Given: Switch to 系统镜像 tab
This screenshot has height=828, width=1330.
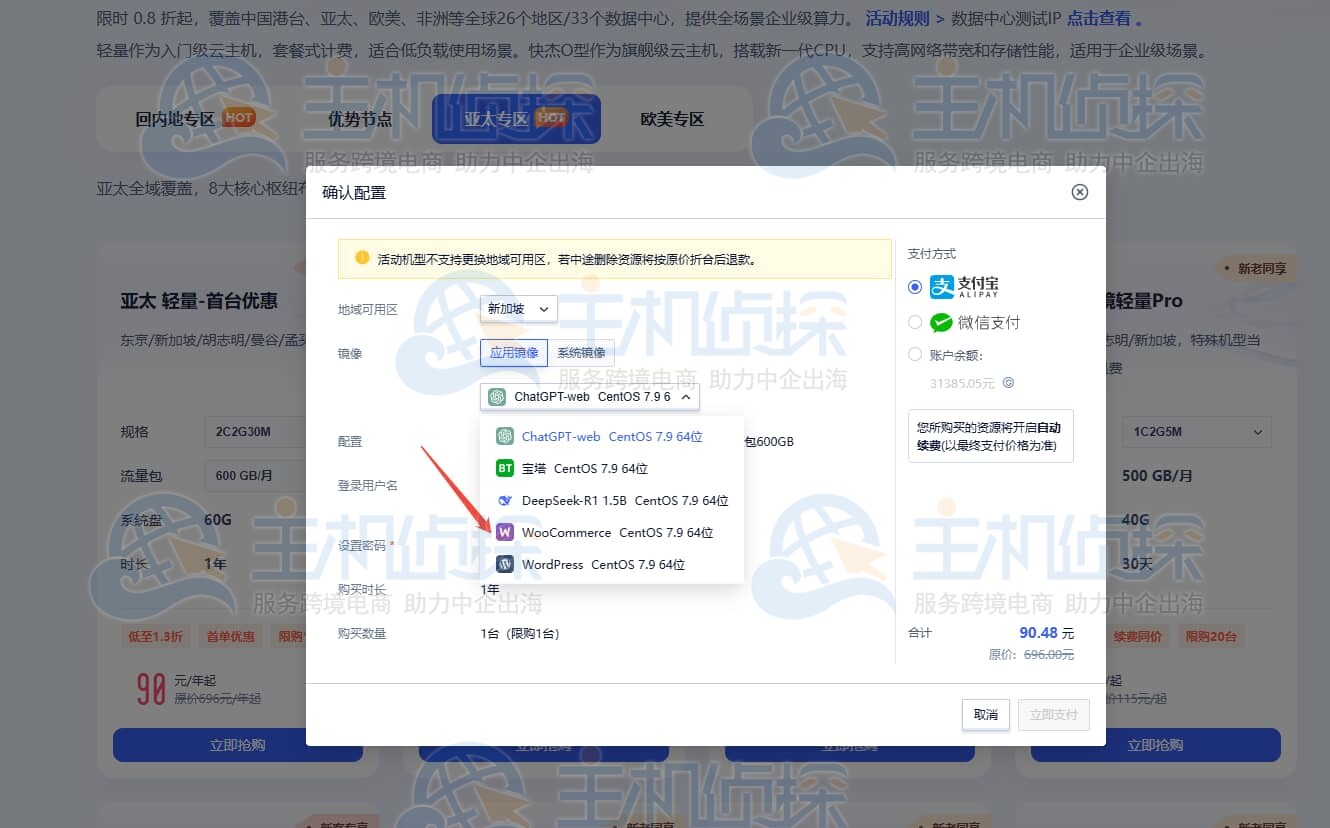Looking at the screenshot, I should [x=581, y=353].
